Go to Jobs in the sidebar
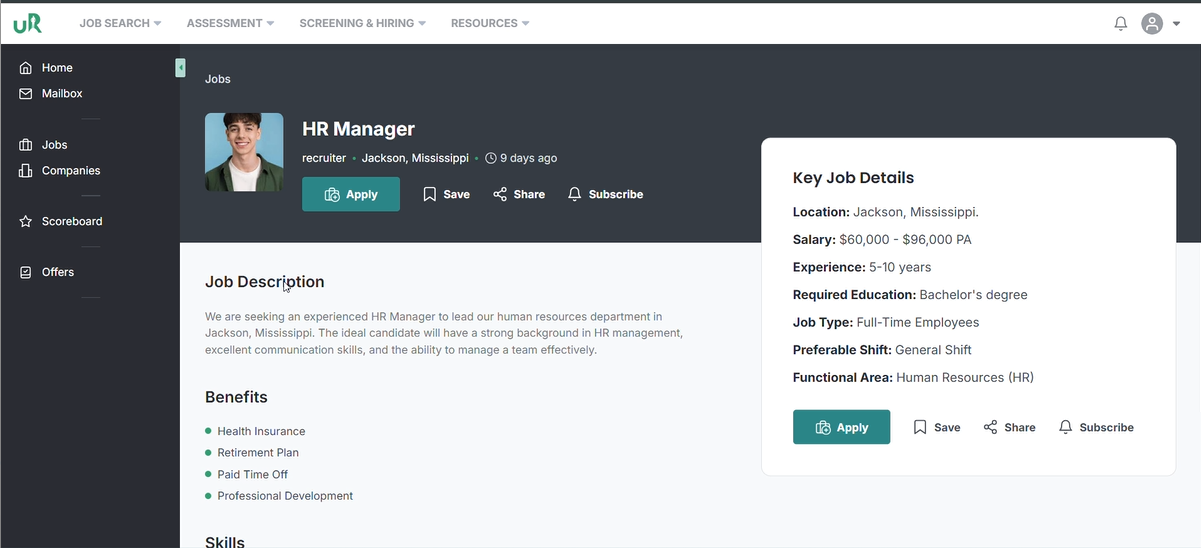The width and height of the screenshot is (1201, 548). point(54,145)
